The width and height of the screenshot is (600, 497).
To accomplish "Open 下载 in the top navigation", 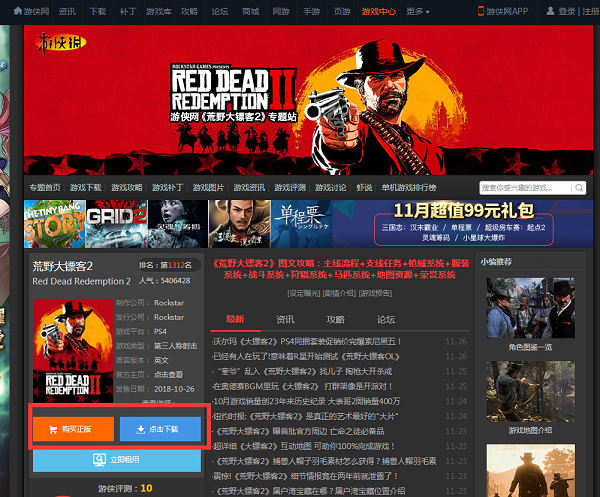I will [98, 11].
